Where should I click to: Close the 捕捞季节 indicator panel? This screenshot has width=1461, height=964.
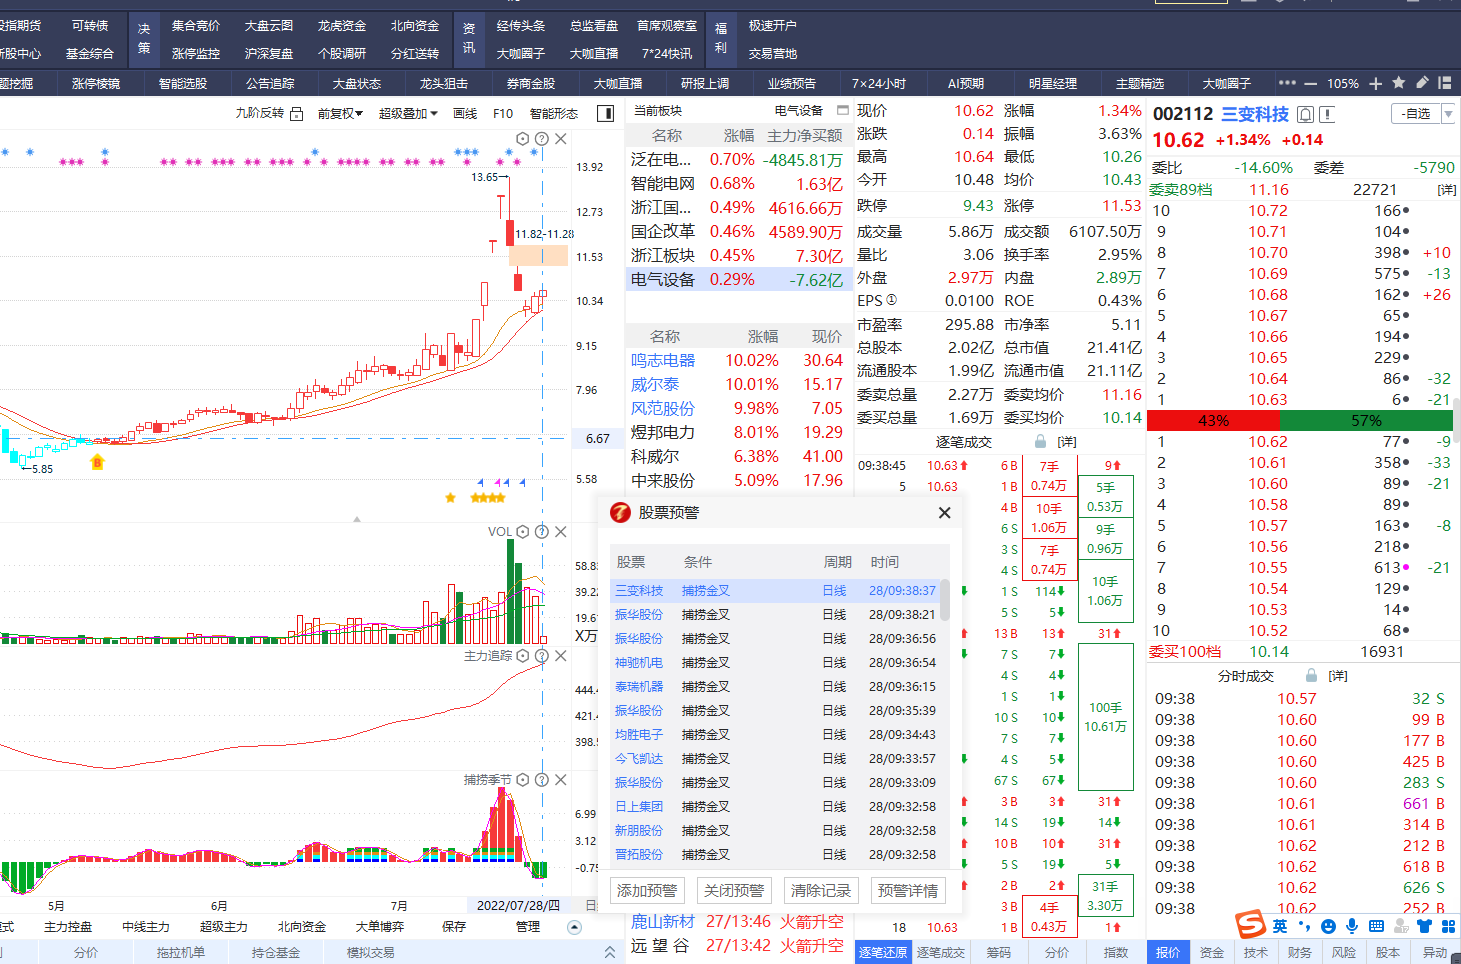click(561, 780)
